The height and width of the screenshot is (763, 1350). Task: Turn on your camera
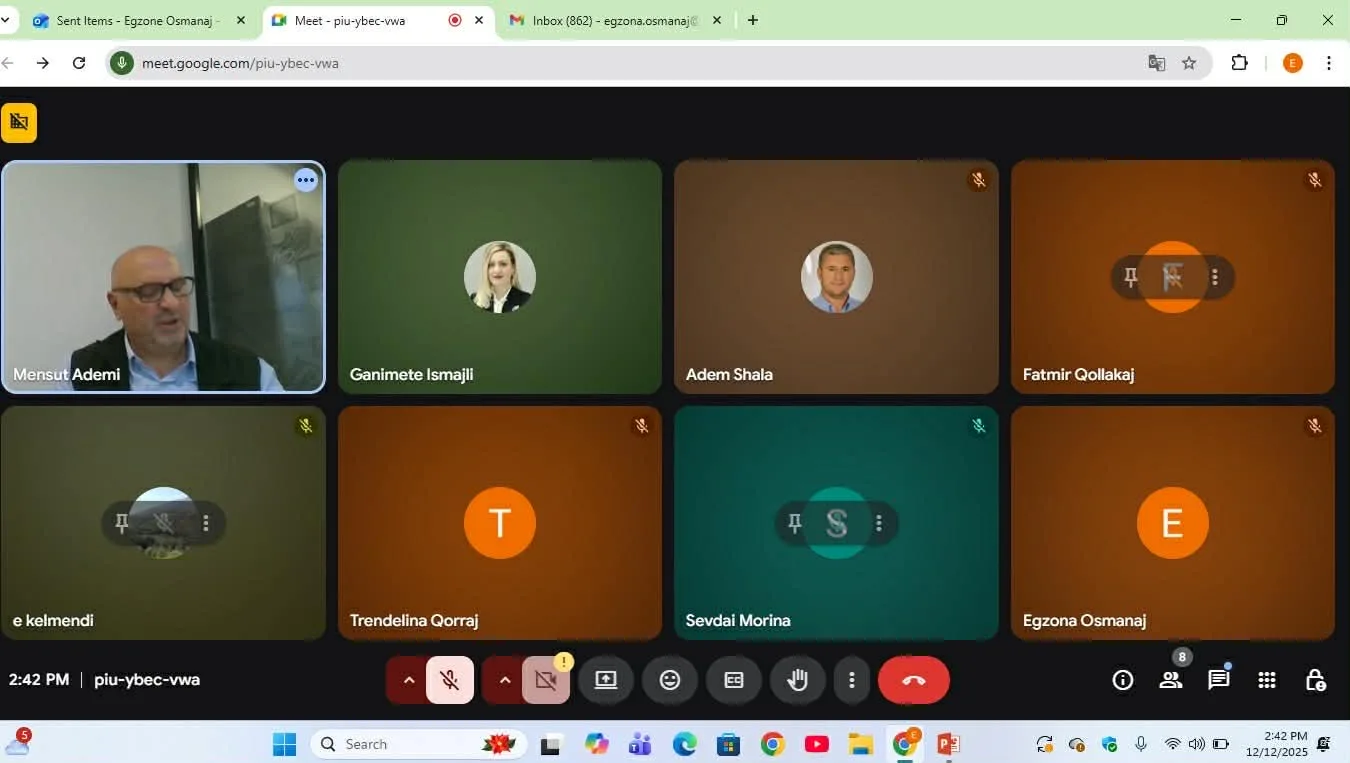pos(545,679)
